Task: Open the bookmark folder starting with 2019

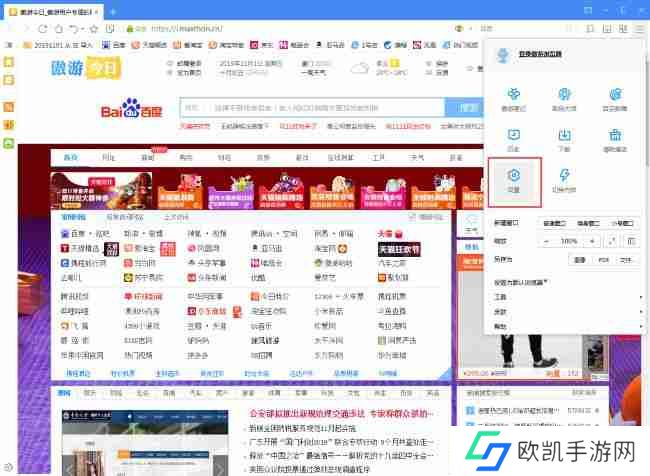Action: [x=57, y=45]
